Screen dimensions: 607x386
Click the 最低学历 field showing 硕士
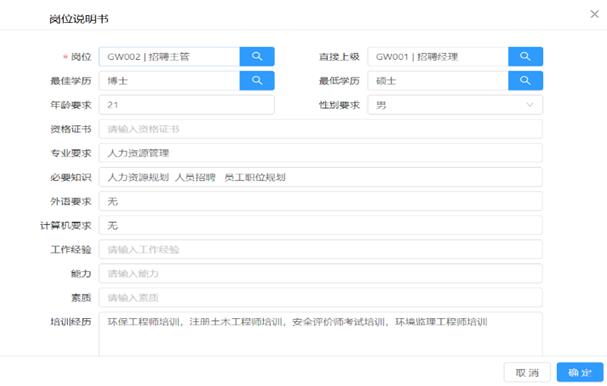(x=438, y=81)
